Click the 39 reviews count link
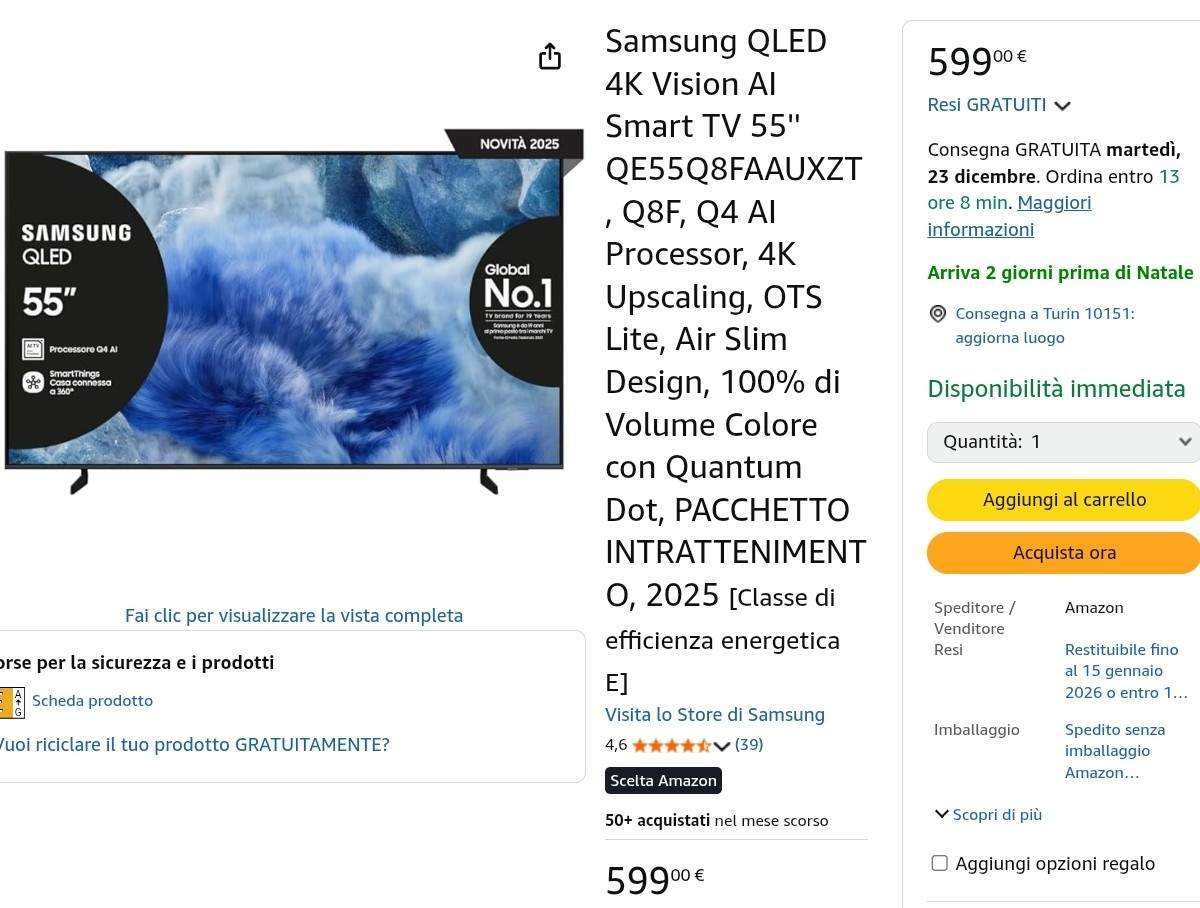This screenshot has height=908, width=1200. 749,745
